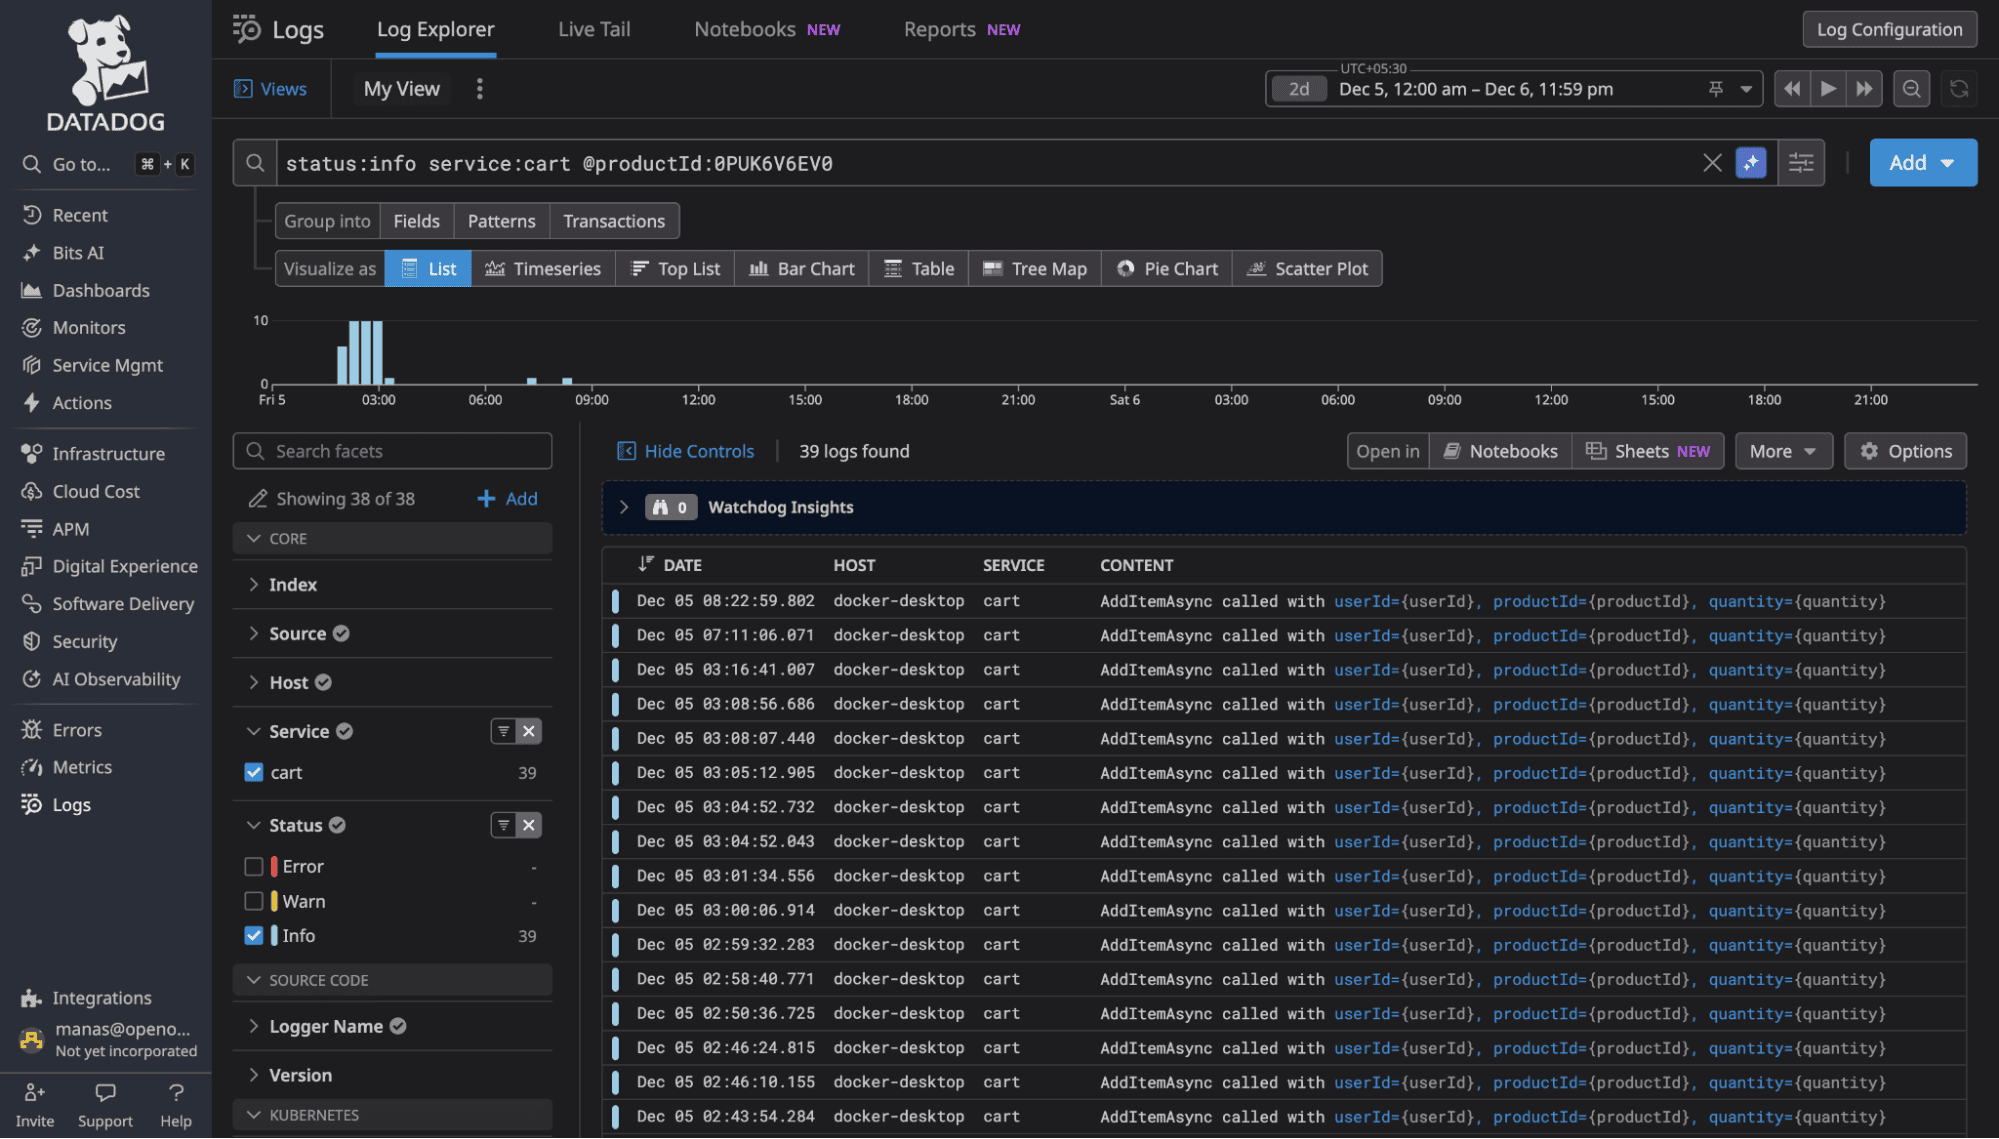Open AI Observability from the sidebar
Image resolution: width=1999 pixels, height=1139 pixels.
point(113,679)
